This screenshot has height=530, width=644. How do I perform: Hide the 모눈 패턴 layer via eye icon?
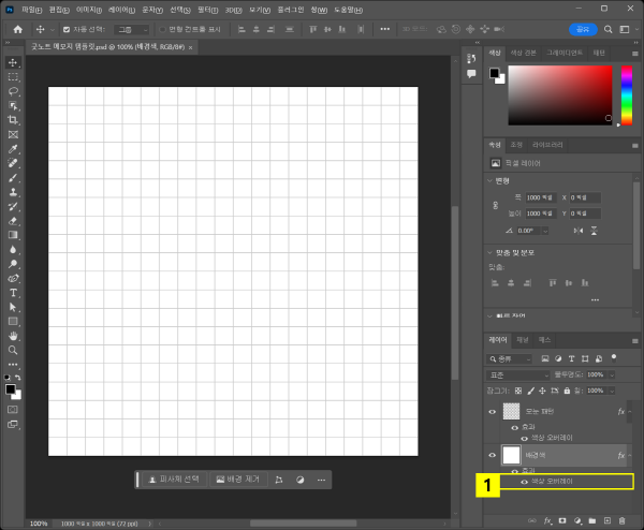(492, 412)
